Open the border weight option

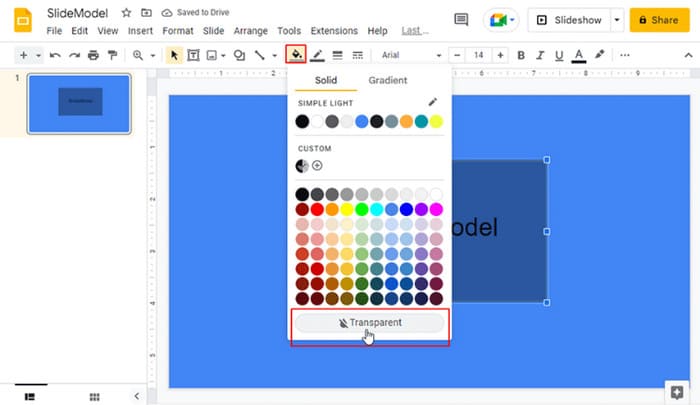tap(338, 55)
